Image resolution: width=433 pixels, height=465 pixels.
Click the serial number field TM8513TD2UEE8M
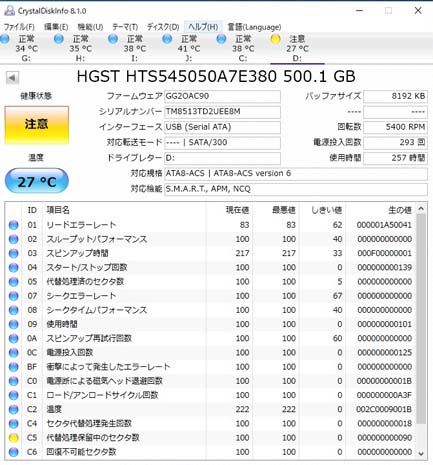[222, 112]
